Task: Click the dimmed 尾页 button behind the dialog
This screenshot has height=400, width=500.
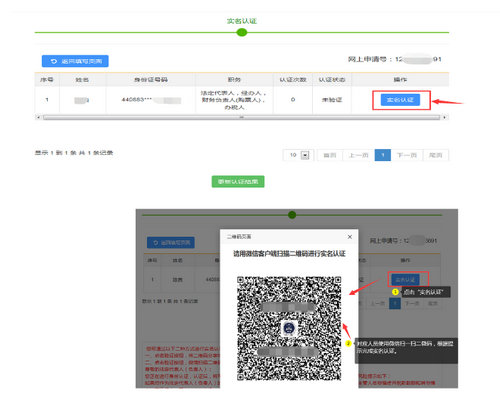Action: [432, 303]
